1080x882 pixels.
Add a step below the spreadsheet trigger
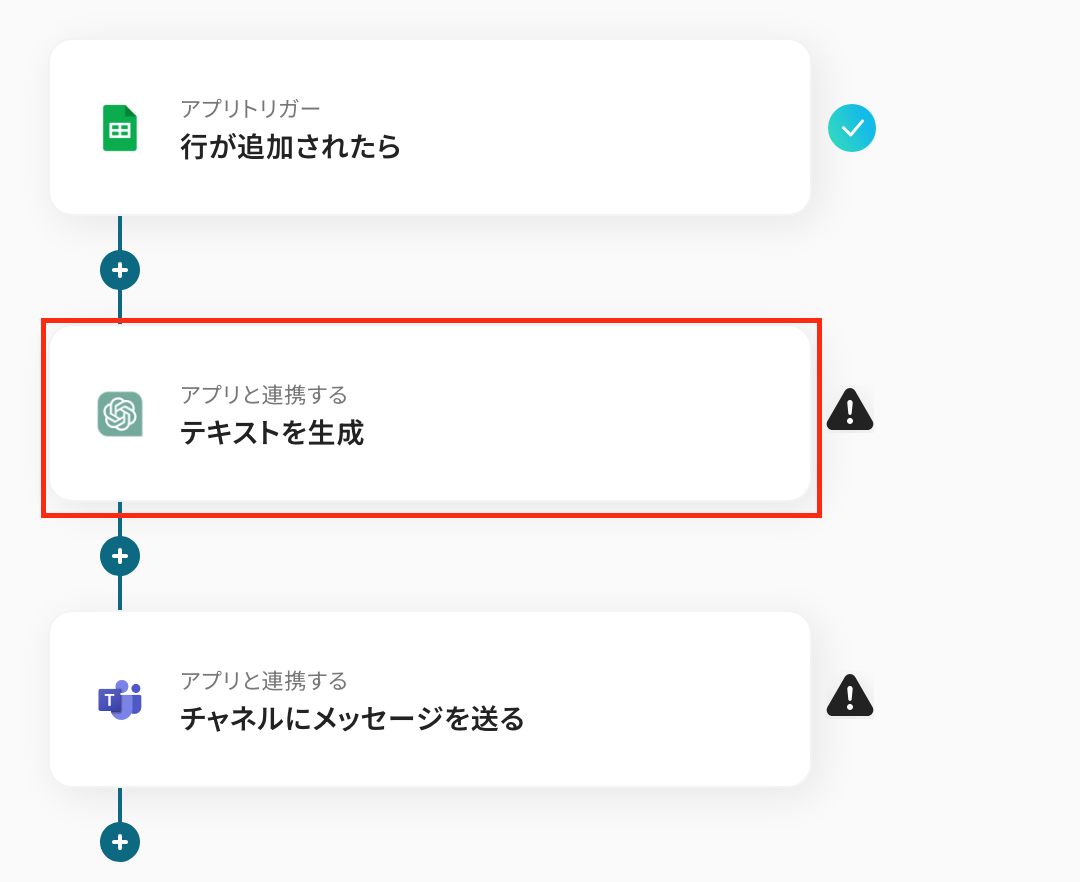tap(120, 270)
